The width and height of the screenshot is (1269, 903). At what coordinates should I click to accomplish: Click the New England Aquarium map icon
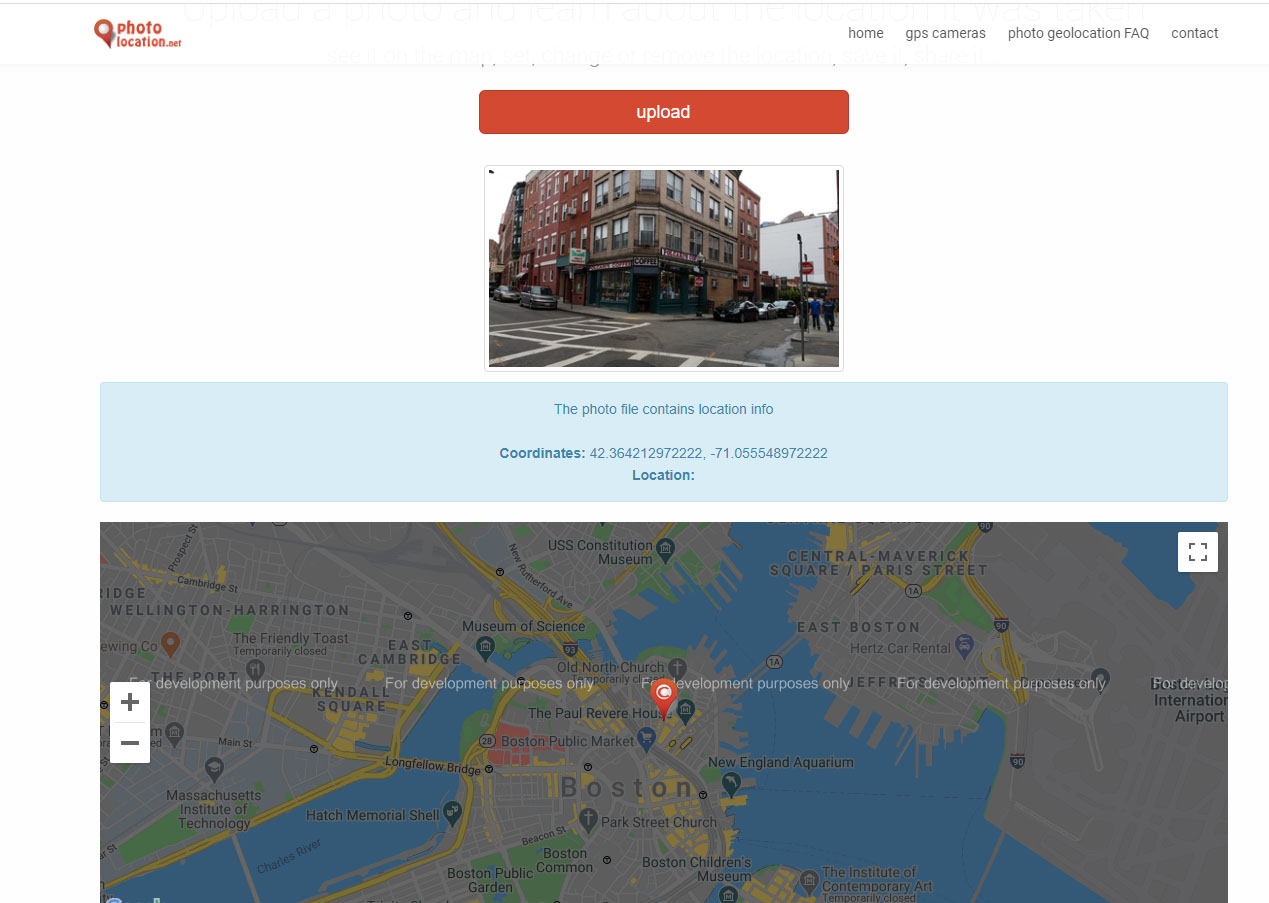click(731, 783)
